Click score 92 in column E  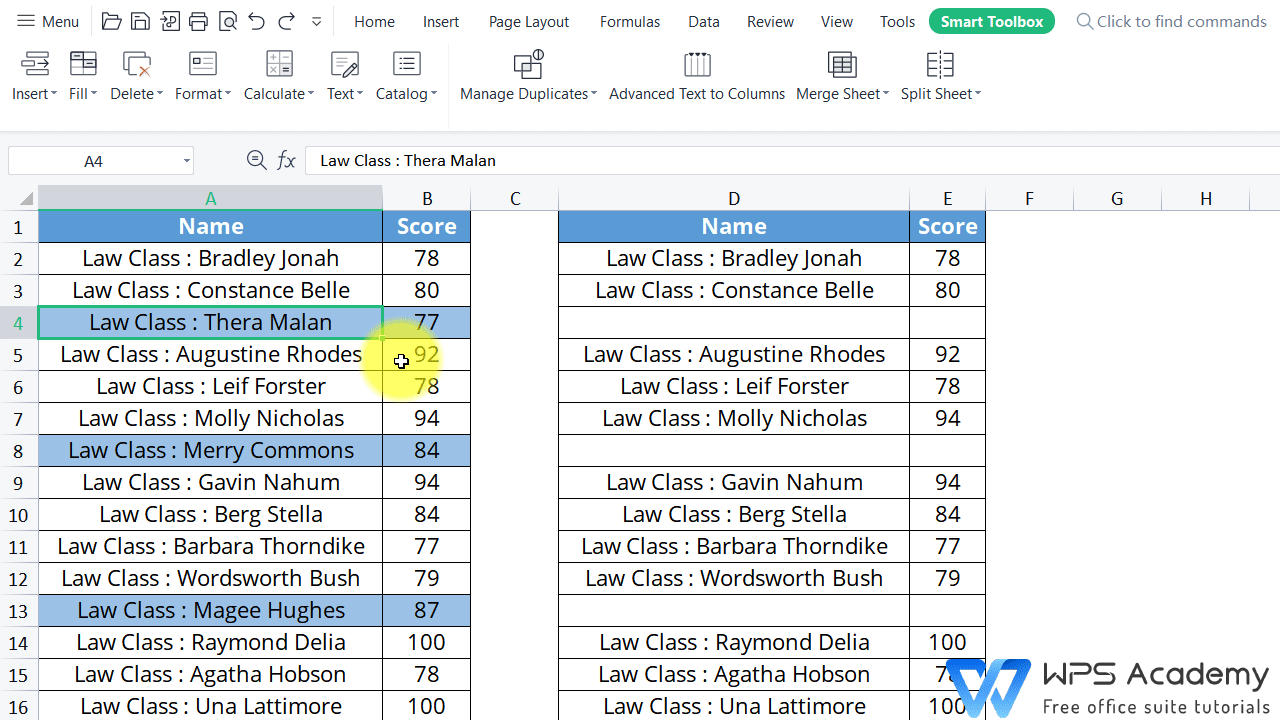pyautogui.click(x=947, y=355)
